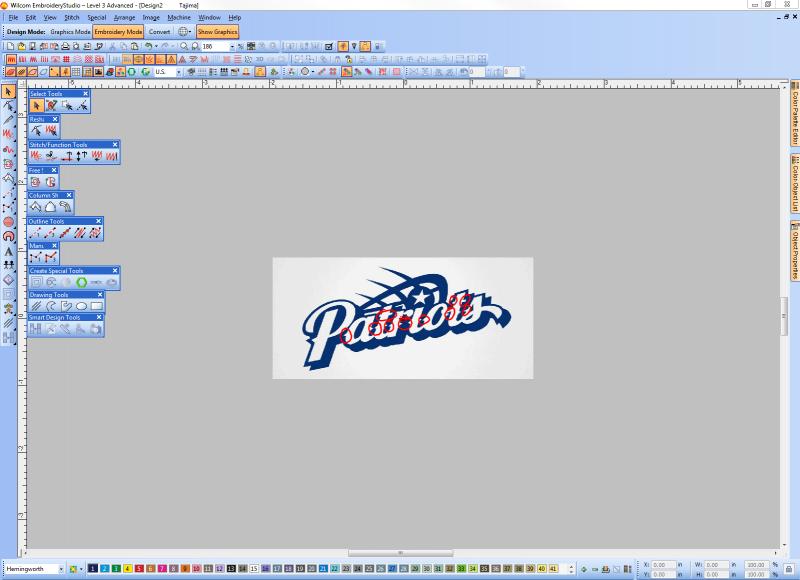Open the Stitch menu
The width and height of the screenshot is (800, 580).
(x=71, y=17)
